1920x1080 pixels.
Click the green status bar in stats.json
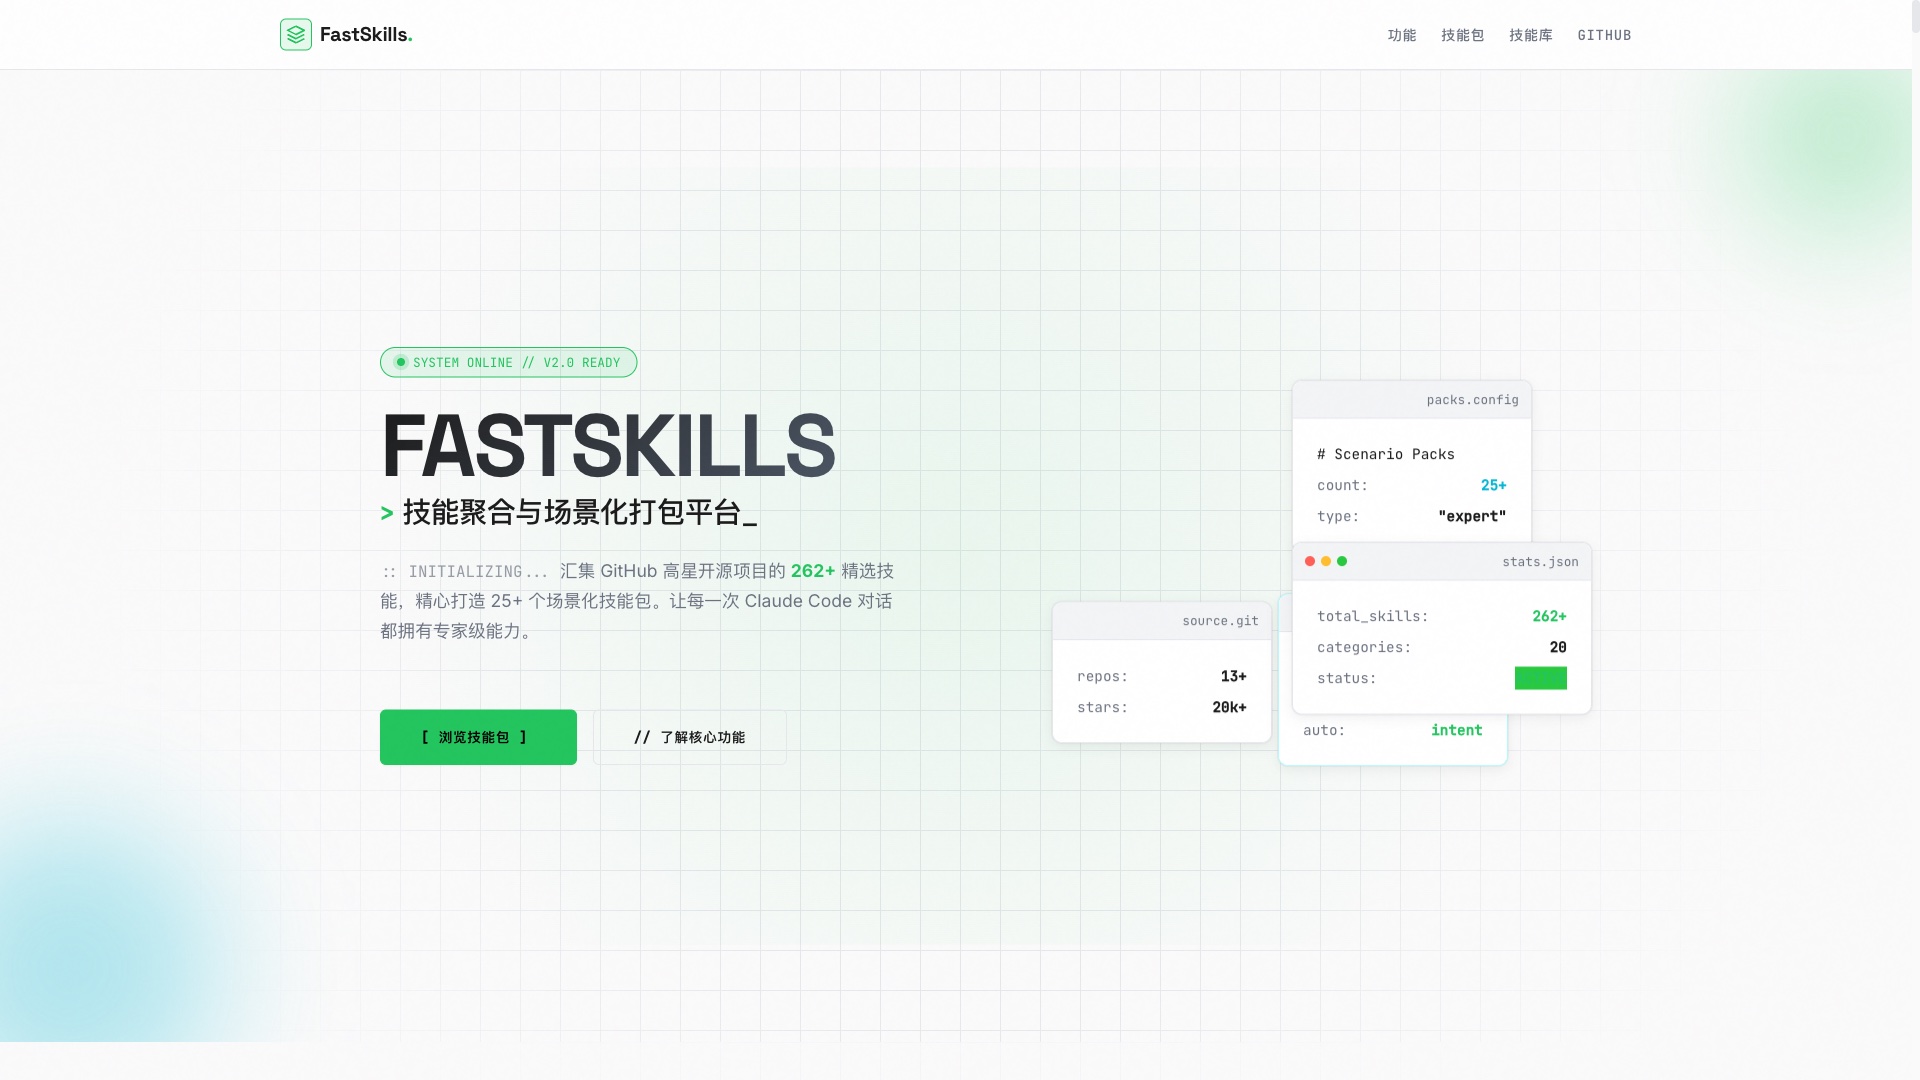tap(1541, 678)
